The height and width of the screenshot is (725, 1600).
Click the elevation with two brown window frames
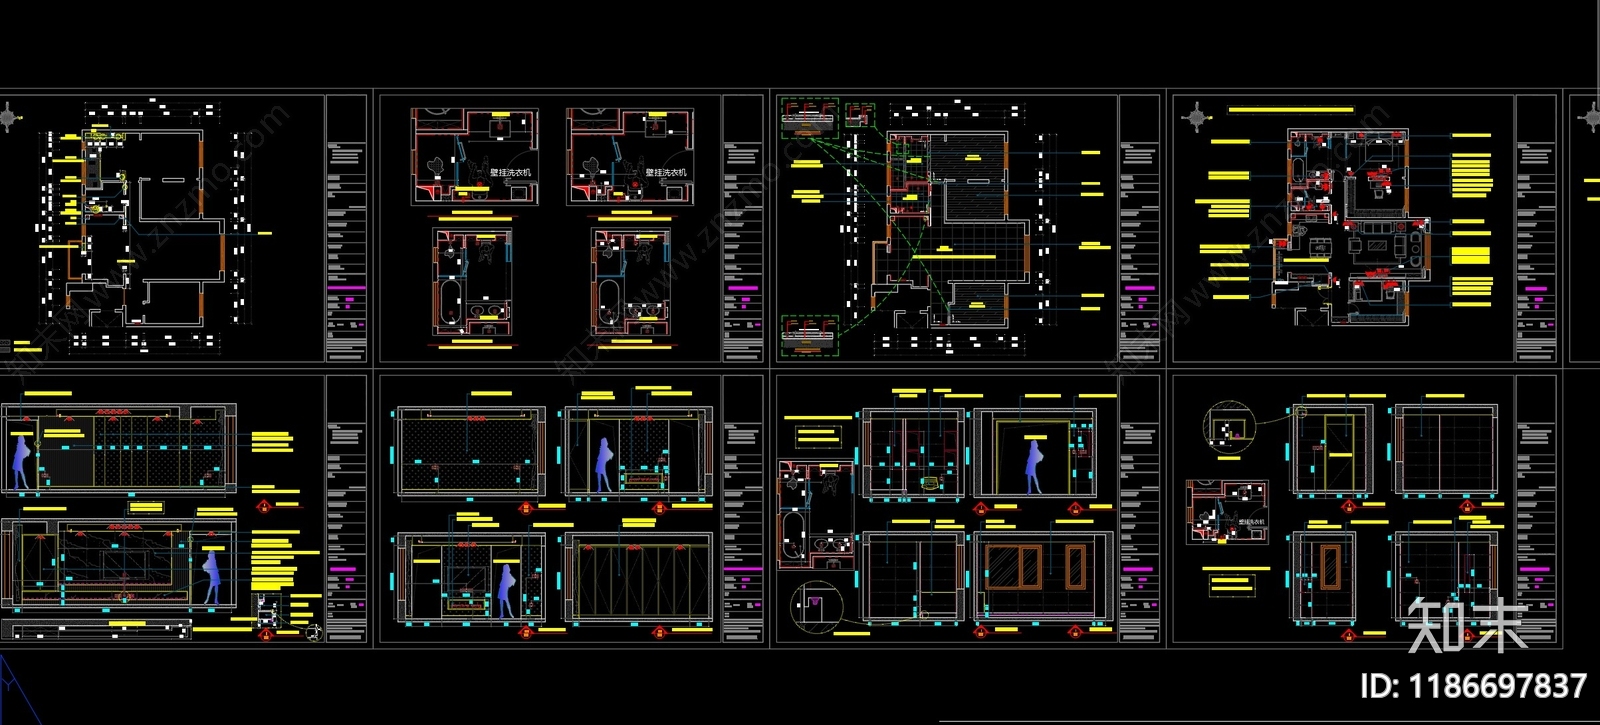pos(1041,577)
